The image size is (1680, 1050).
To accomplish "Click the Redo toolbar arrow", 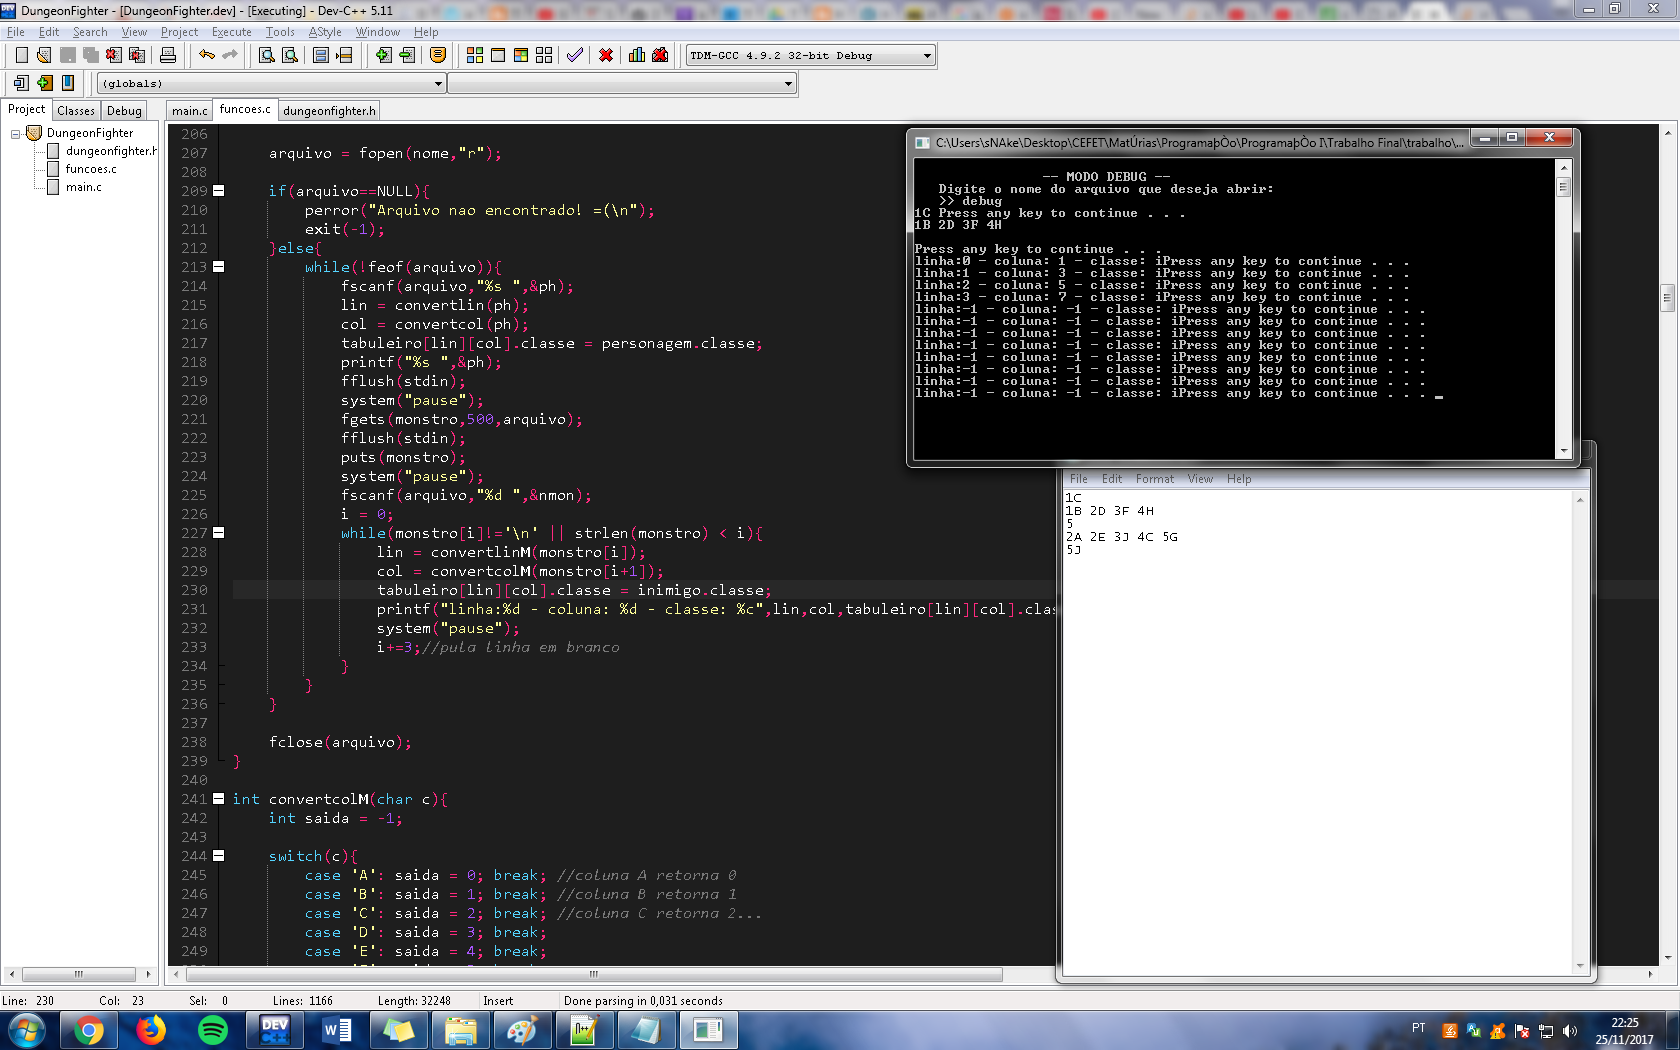I will [230, 55].
